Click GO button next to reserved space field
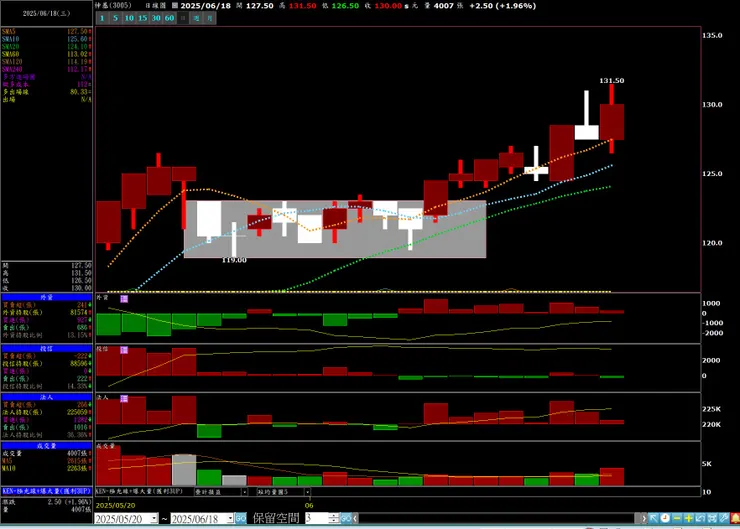 click(x=346, y=518)
